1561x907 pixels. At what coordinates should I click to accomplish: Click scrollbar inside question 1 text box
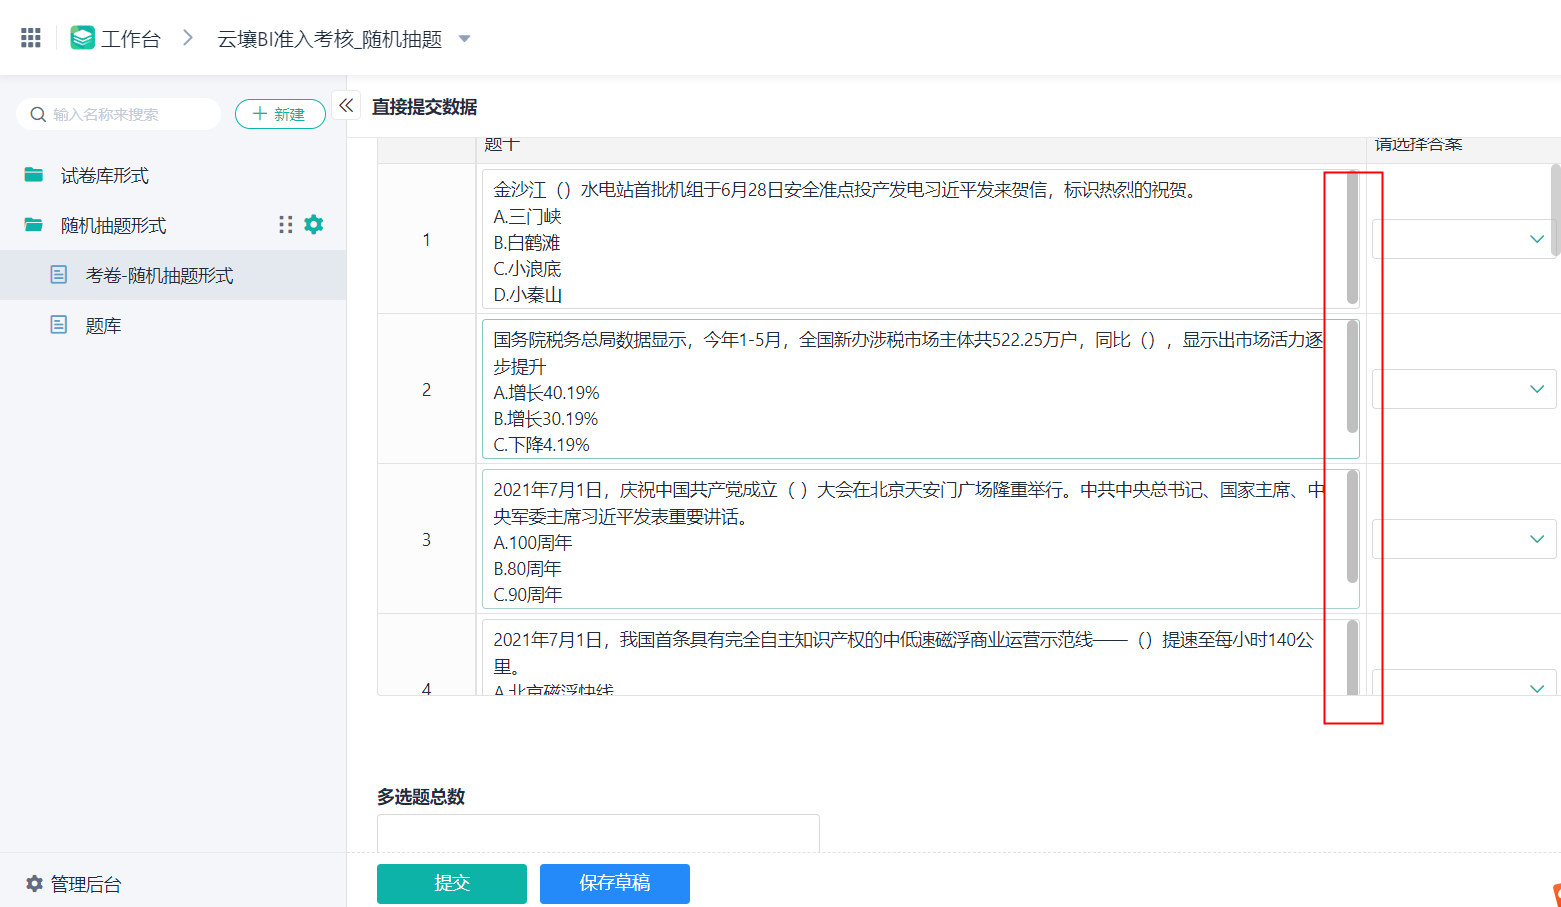click(1352, 238)
